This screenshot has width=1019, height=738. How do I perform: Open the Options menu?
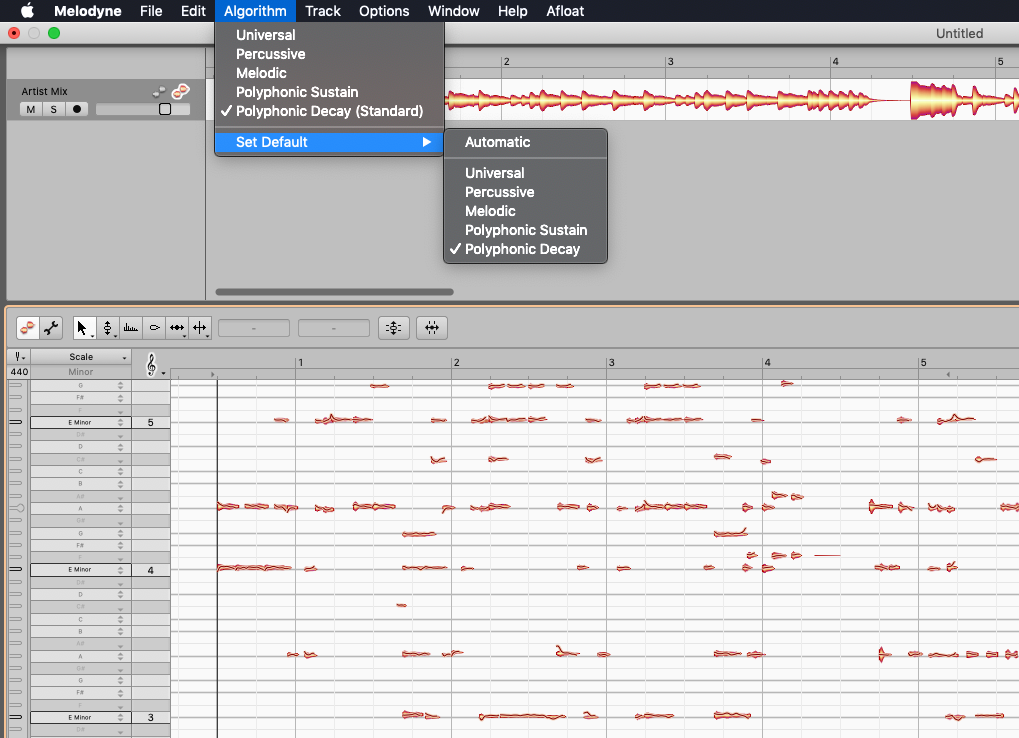(x=384, y=11)
